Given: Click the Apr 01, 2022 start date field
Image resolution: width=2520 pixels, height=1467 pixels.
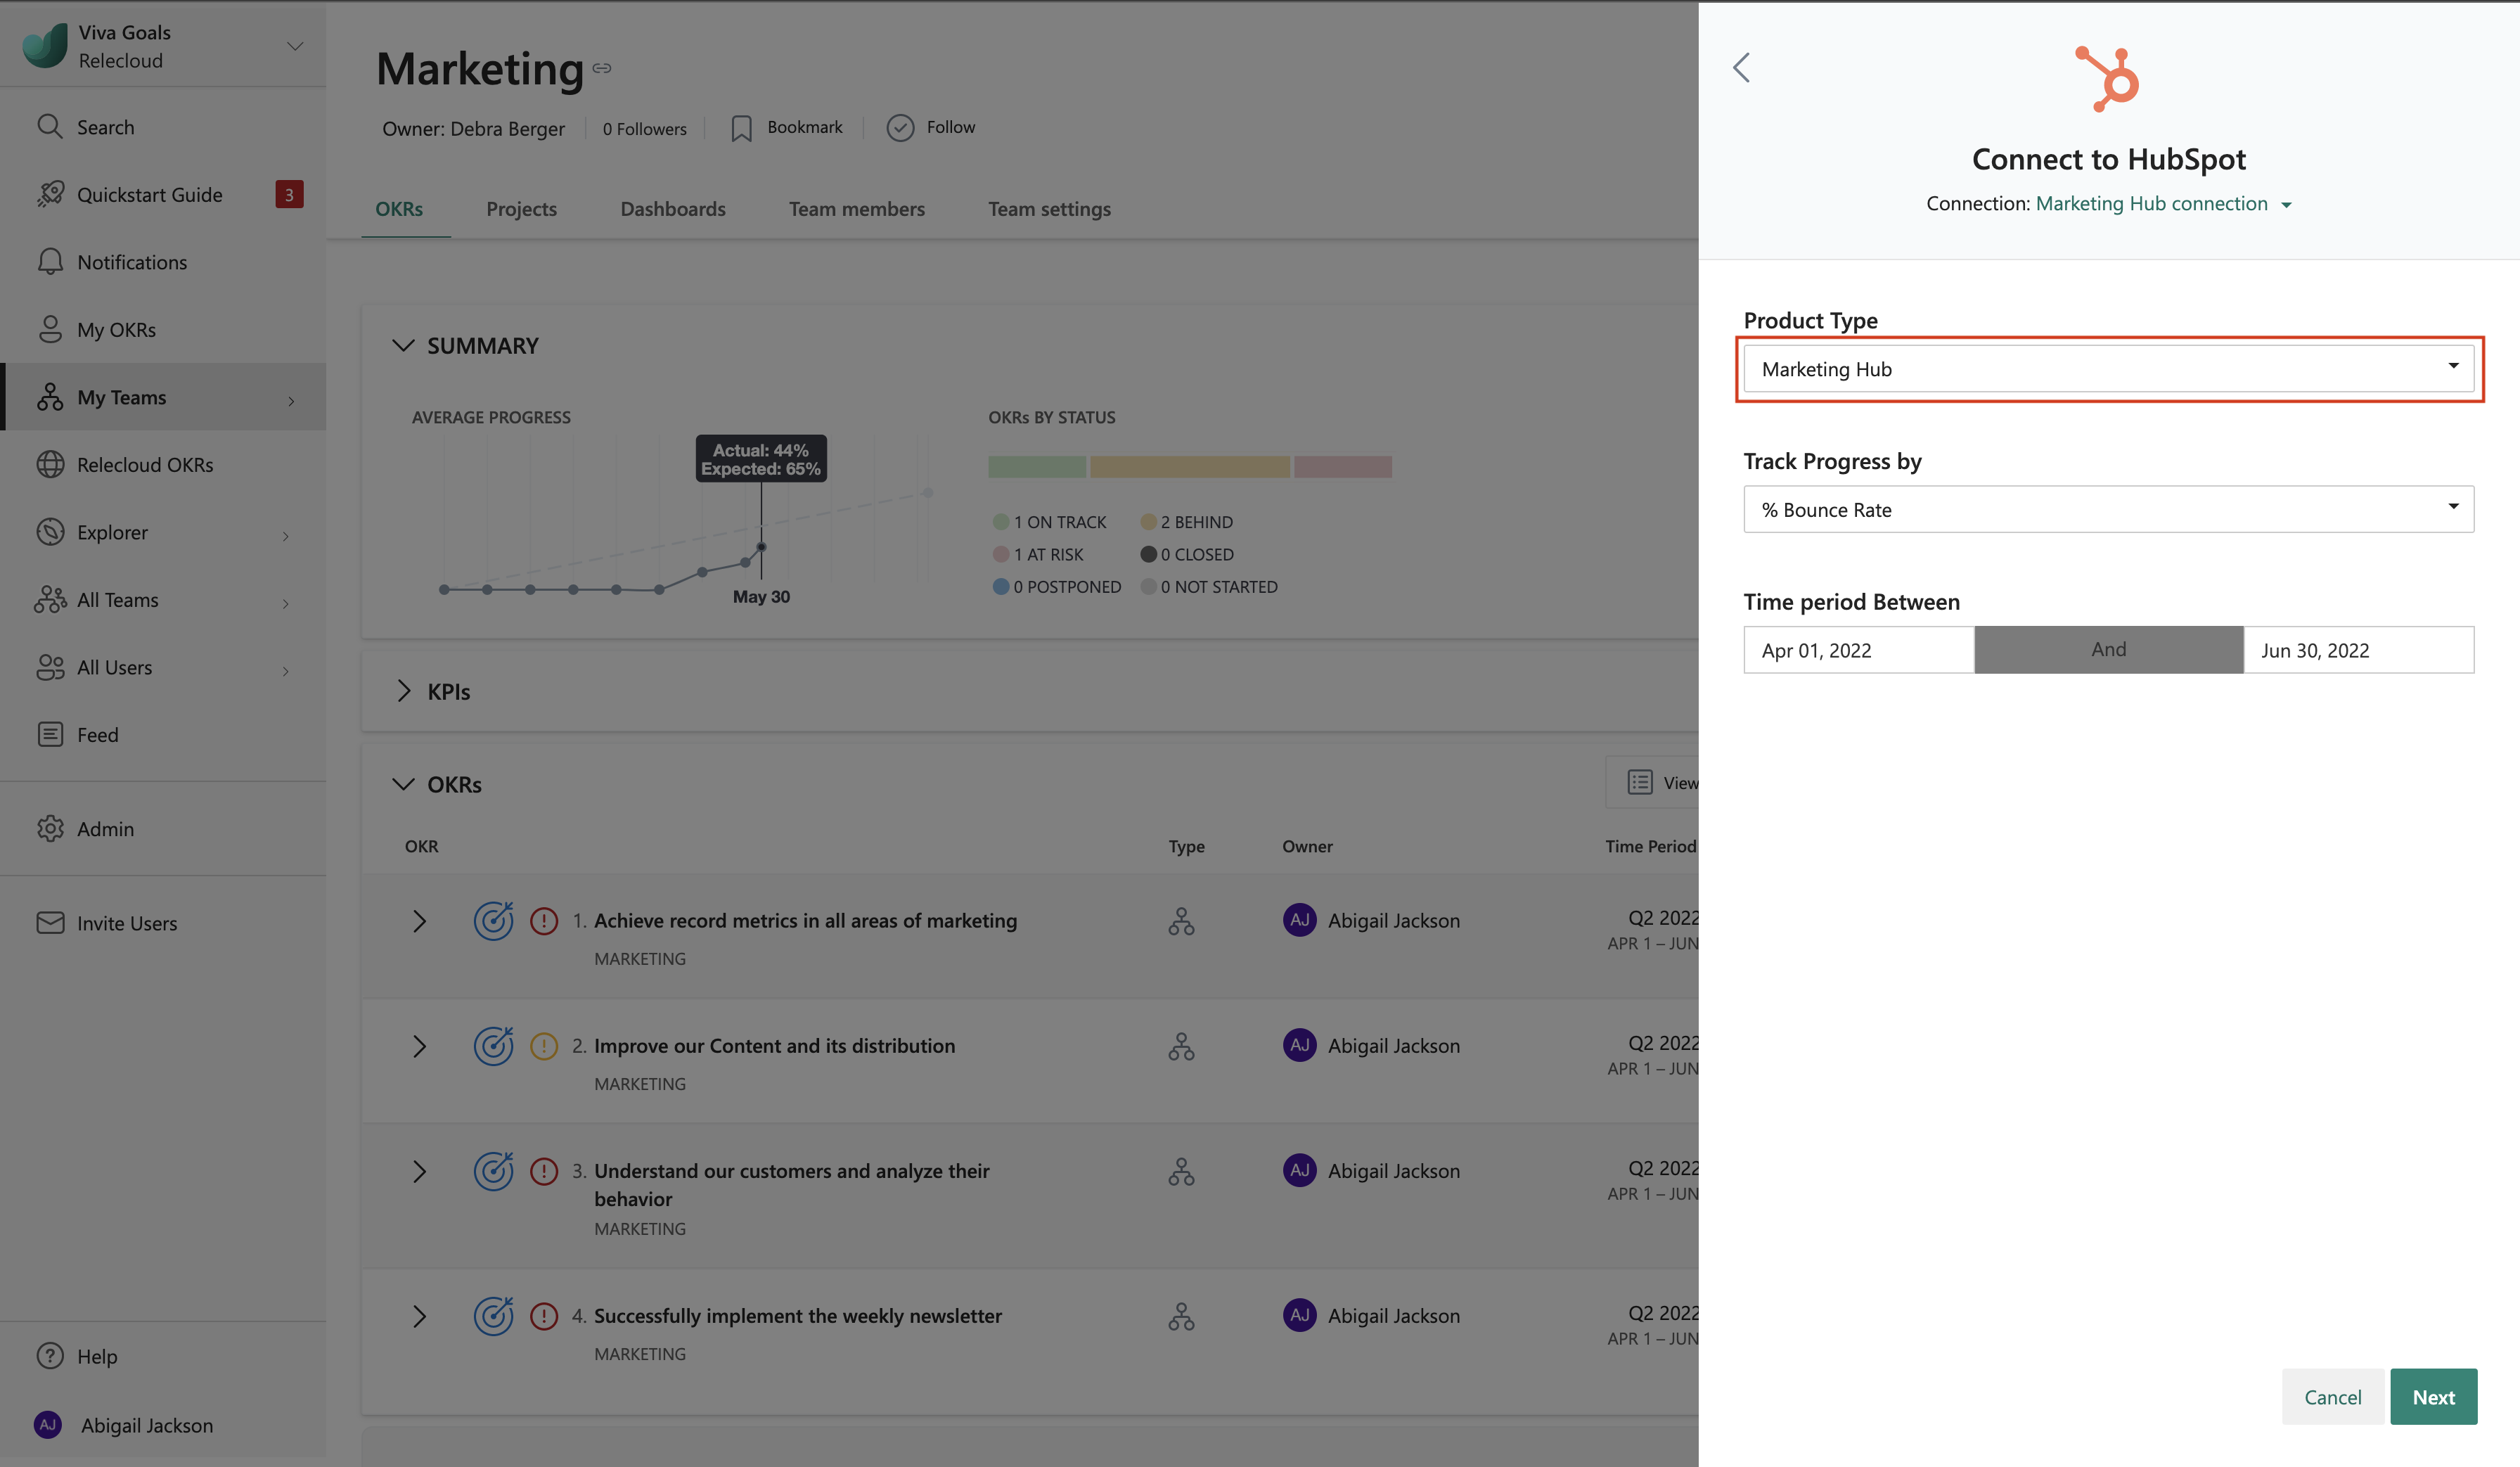Looking at the screenshot, I should (x=1858, y=650).
